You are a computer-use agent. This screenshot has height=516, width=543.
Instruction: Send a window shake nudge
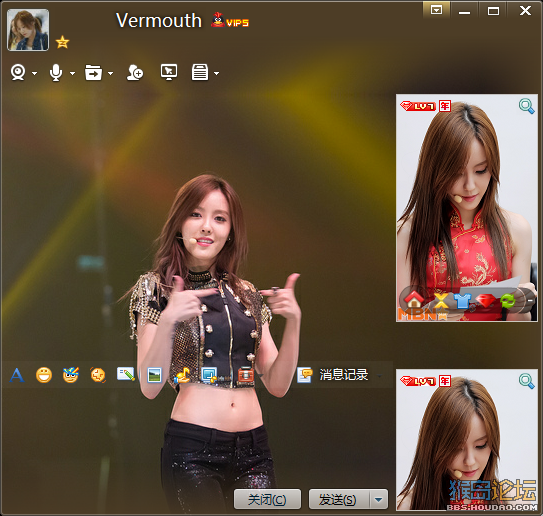point(98,375)
